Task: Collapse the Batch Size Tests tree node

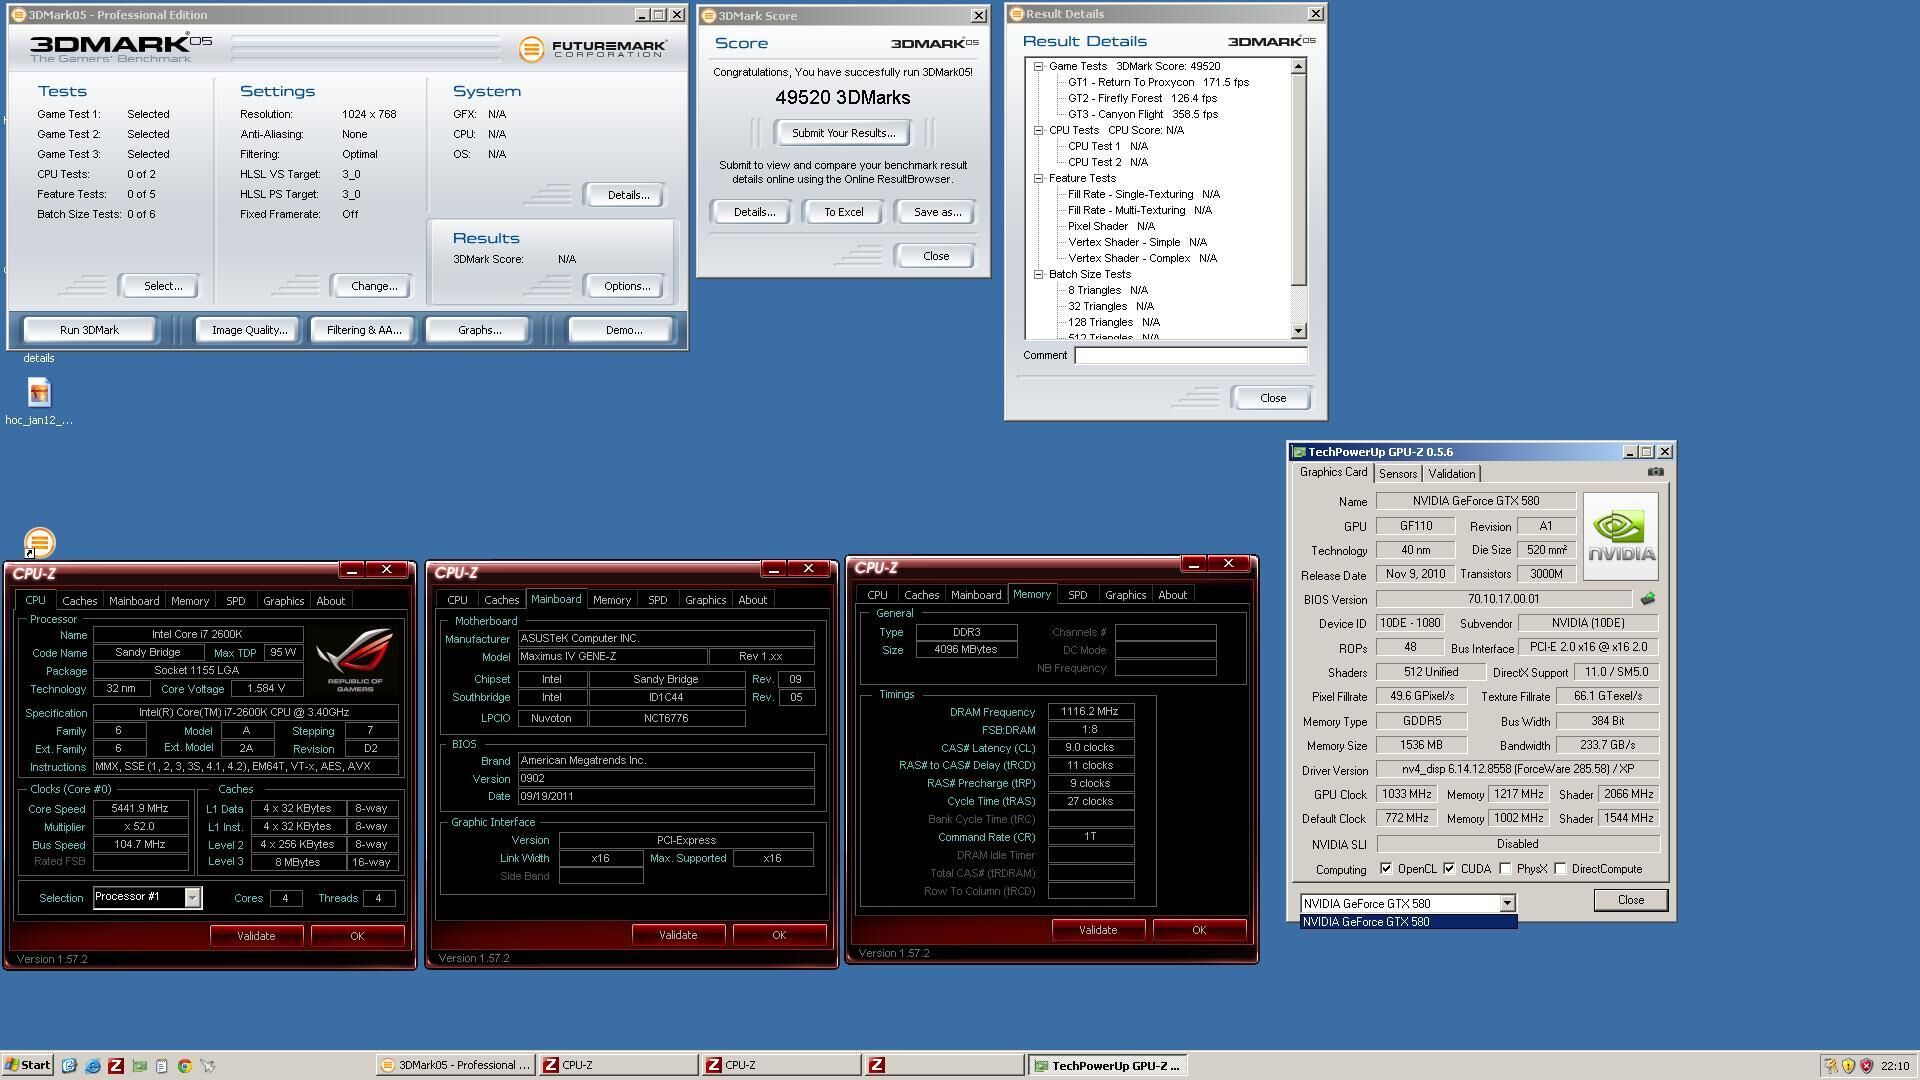Action: tap(1039, 274)
